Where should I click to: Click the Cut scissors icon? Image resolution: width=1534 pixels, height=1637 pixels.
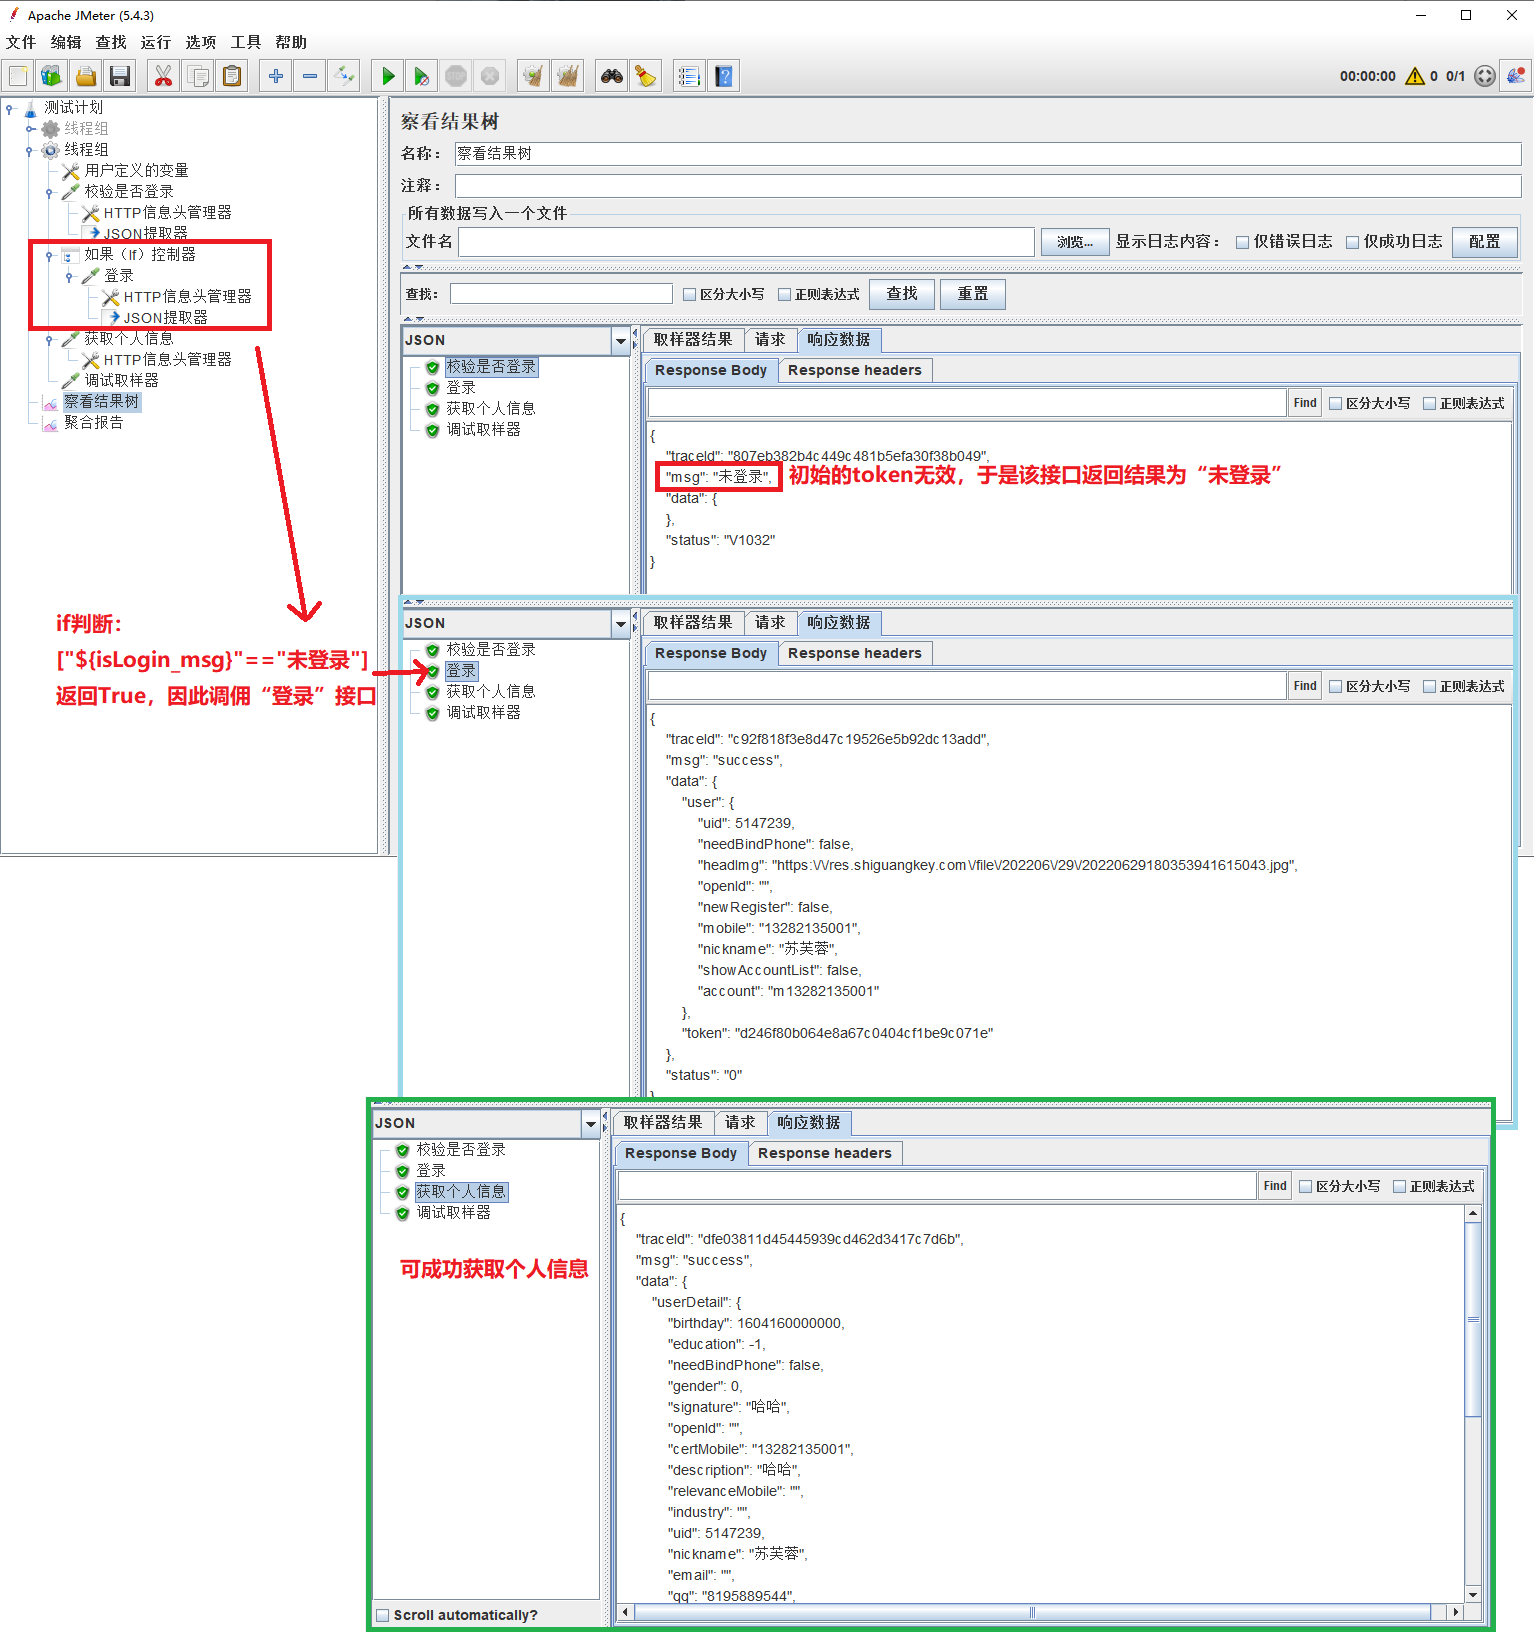point(163,76)
